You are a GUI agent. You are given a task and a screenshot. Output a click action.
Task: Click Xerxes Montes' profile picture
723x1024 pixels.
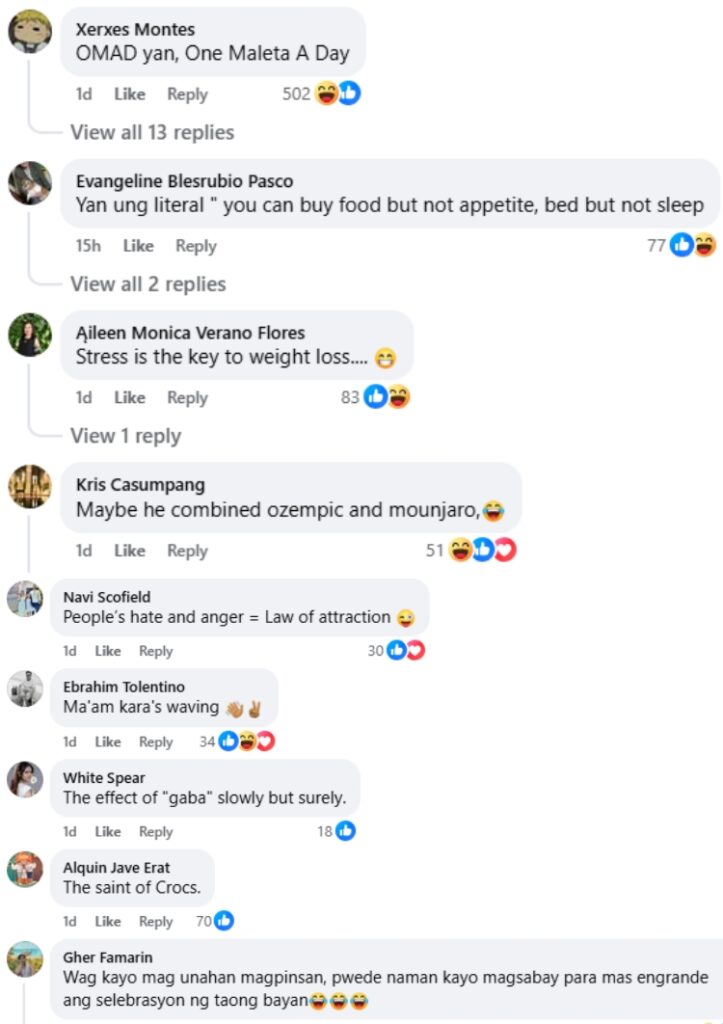point(30,31)
